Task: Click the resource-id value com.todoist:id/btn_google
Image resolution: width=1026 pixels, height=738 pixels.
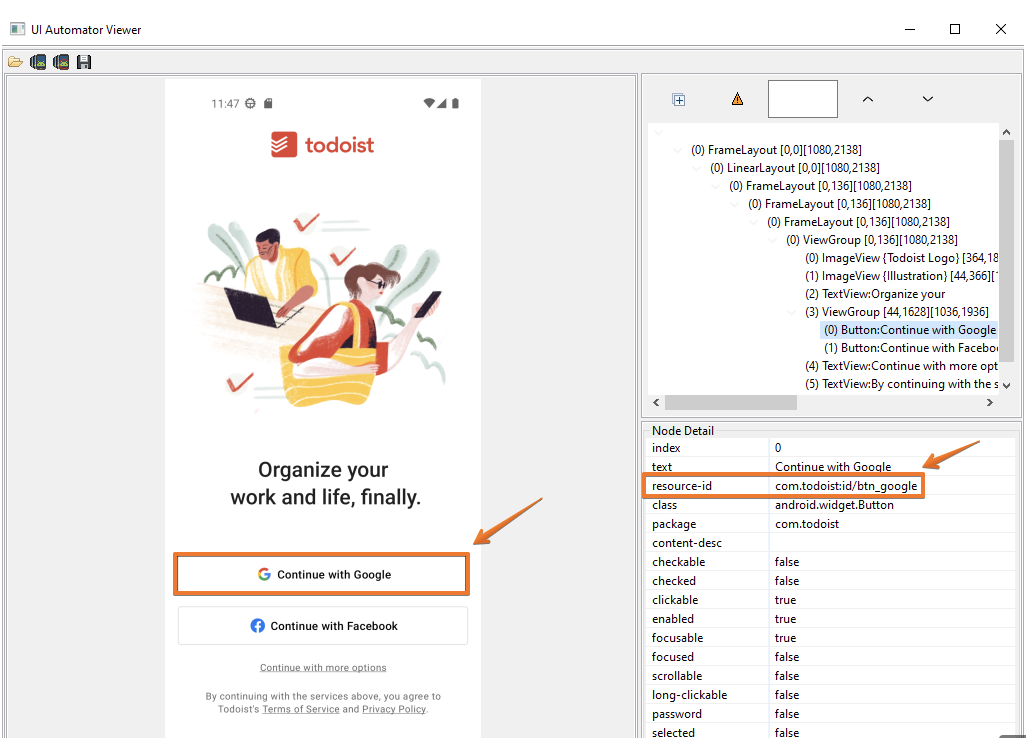Action: [846, 486]
